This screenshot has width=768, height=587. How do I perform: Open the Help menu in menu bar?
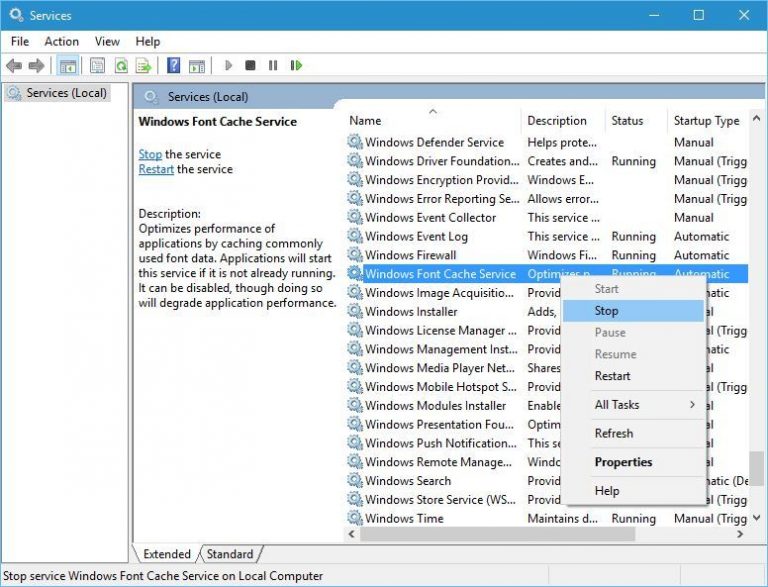148,42
